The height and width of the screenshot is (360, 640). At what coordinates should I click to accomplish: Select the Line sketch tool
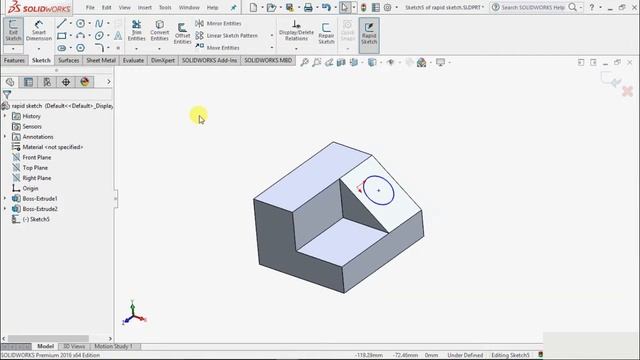62,24
